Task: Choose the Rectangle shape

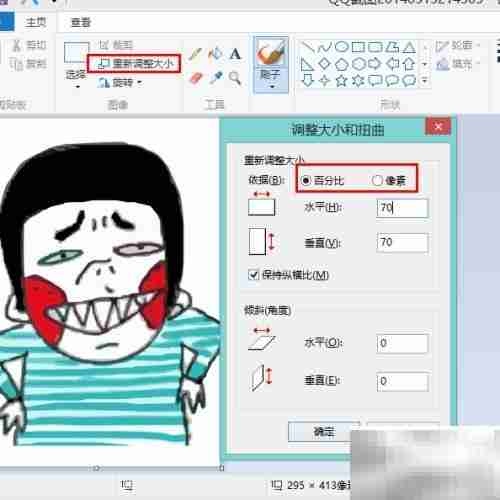Action: (x=358, y=47)
